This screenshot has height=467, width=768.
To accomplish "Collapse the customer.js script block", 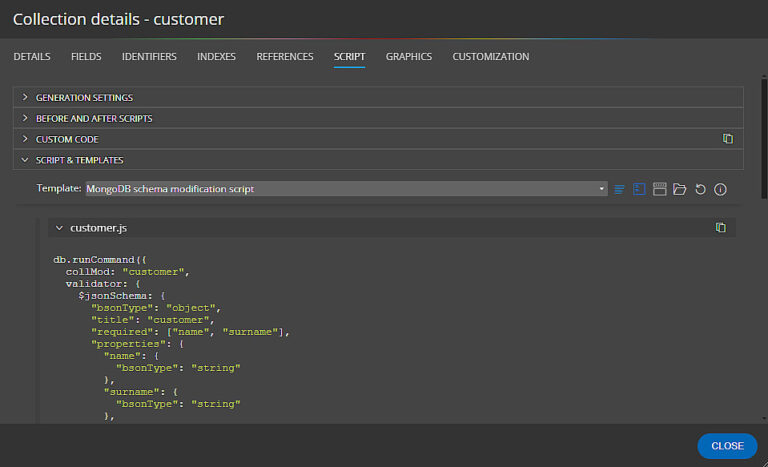I will [x=59, y=229].
